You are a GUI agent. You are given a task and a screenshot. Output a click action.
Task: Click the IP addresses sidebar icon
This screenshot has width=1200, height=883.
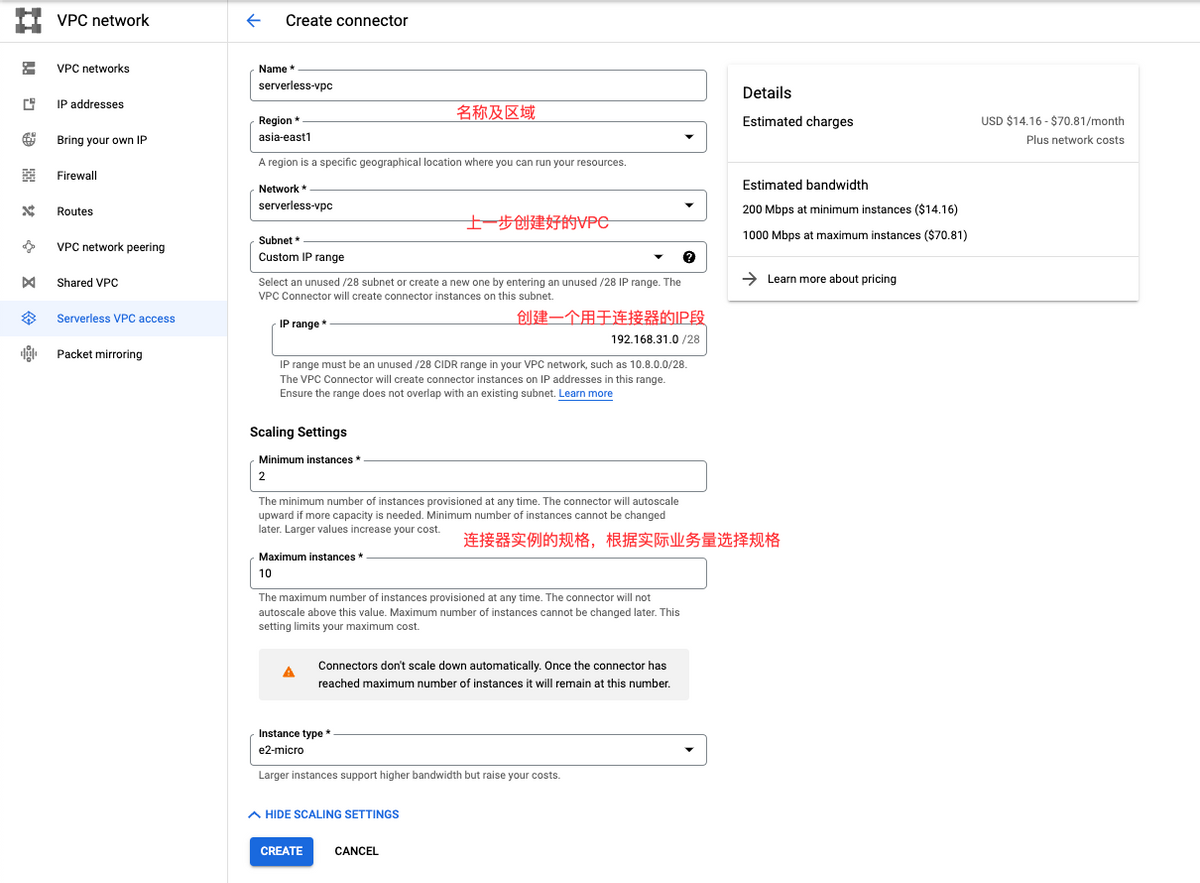[x=29, y=104]
